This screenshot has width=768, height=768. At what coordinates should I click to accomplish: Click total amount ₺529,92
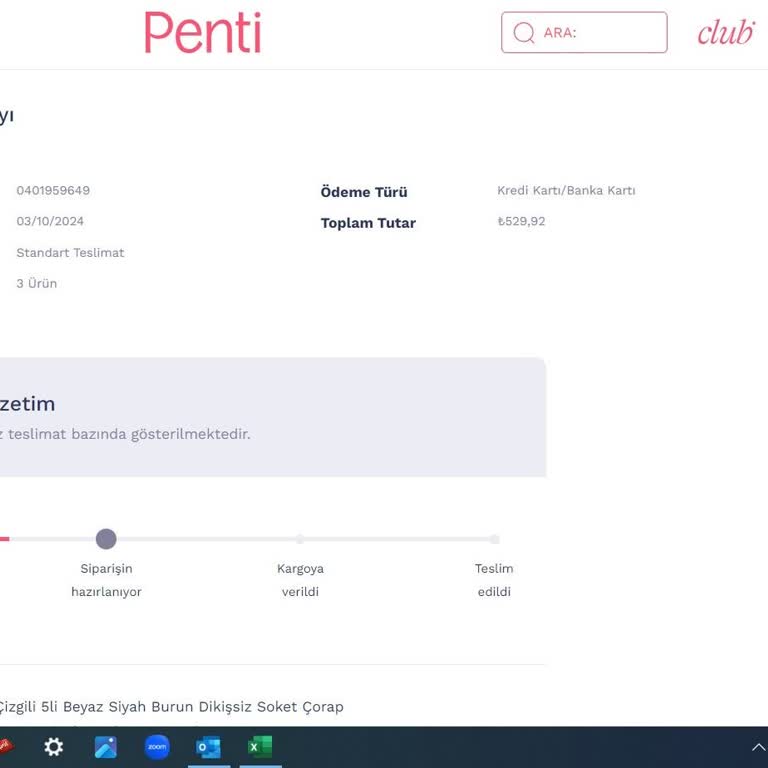coord(521,221)
